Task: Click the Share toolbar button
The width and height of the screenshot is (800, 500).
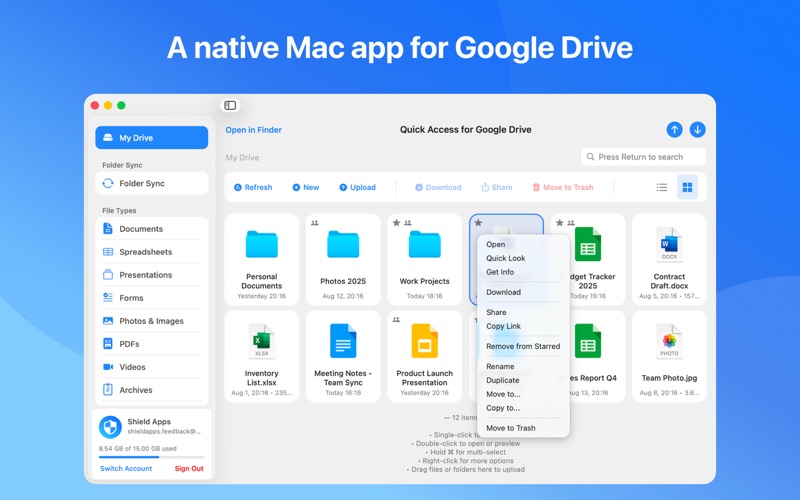Action: pyautogui.click(x=497, y=187)
